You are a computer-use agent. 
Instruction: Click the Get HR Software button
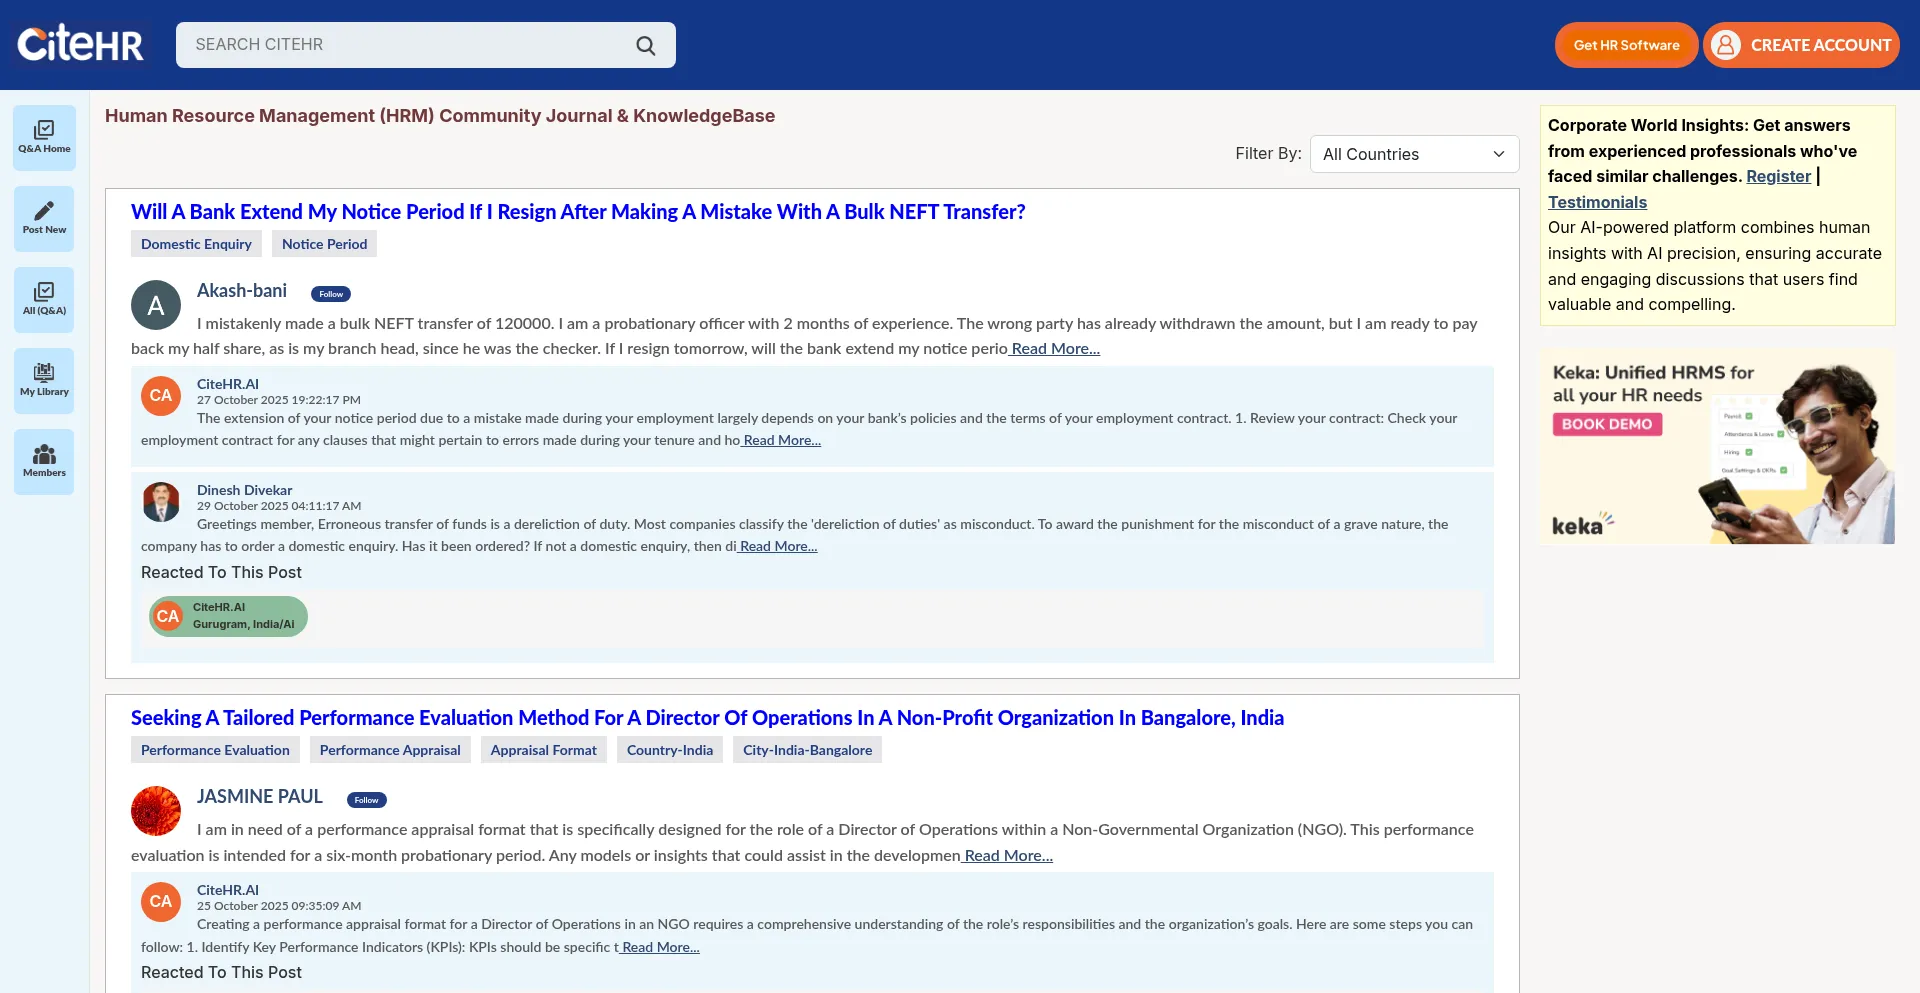(1626, 45)
